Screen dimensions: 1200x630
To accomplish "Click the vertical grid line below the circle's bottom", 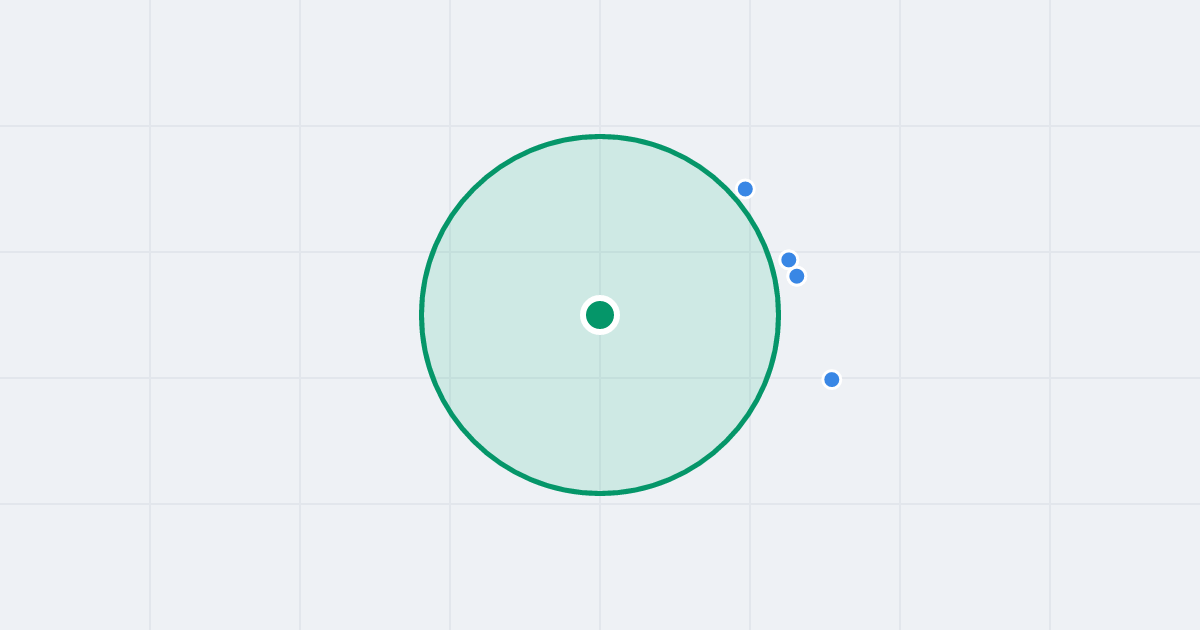I will [x=600, y=562].
